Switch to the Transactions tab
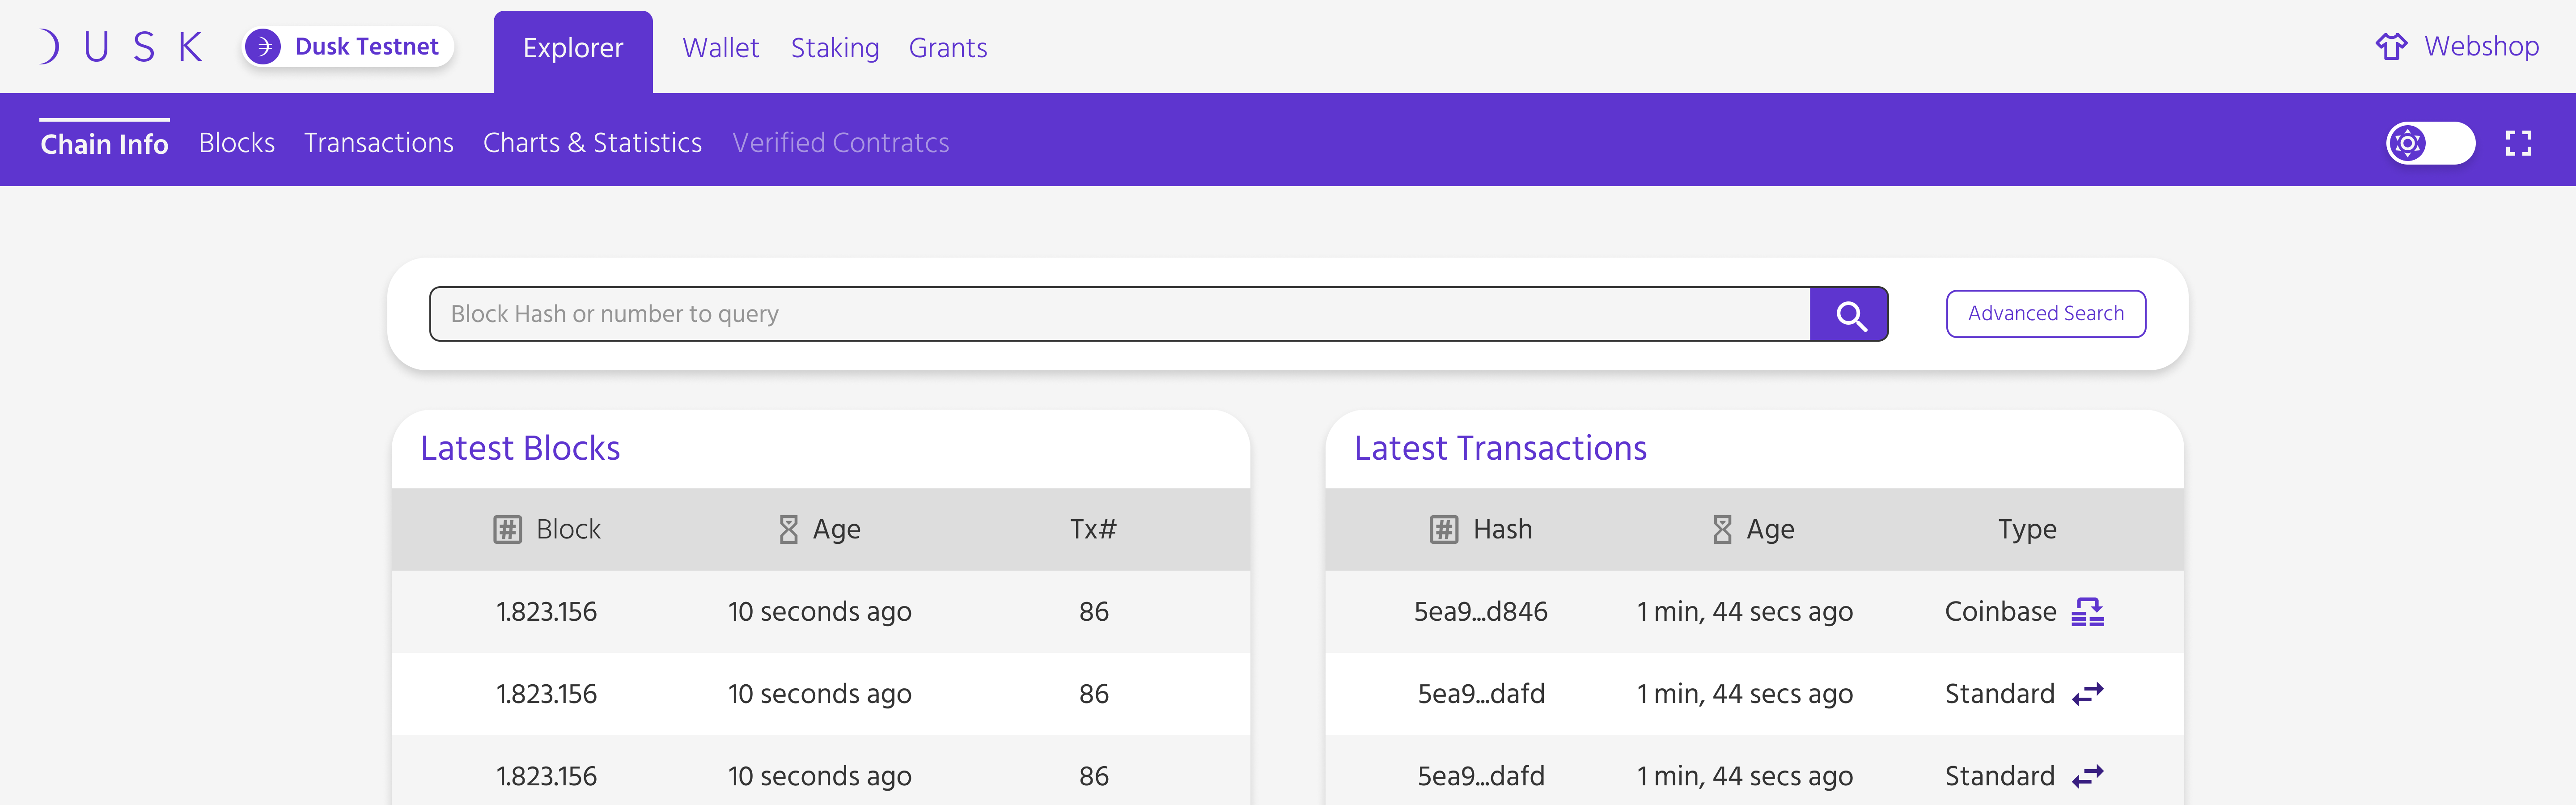This screenshot has height=805, width=2576. 379,143
